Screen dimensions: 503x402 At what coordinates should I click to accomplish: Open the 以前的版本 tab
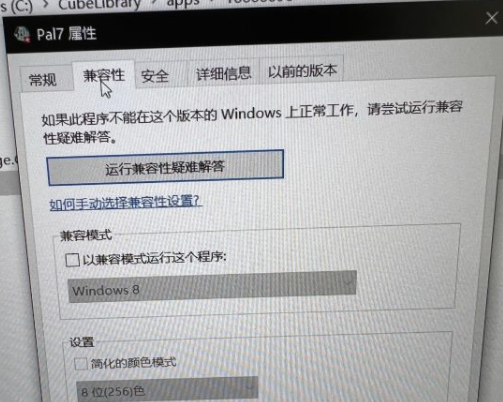point(302,71)
